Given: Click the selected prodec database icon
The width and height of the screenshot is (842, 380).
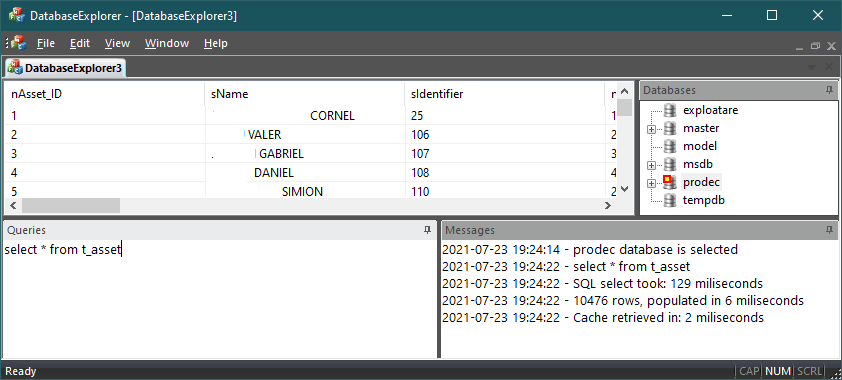Looking at the screenshot, I should pyautogui.click(x=669, y=182).
